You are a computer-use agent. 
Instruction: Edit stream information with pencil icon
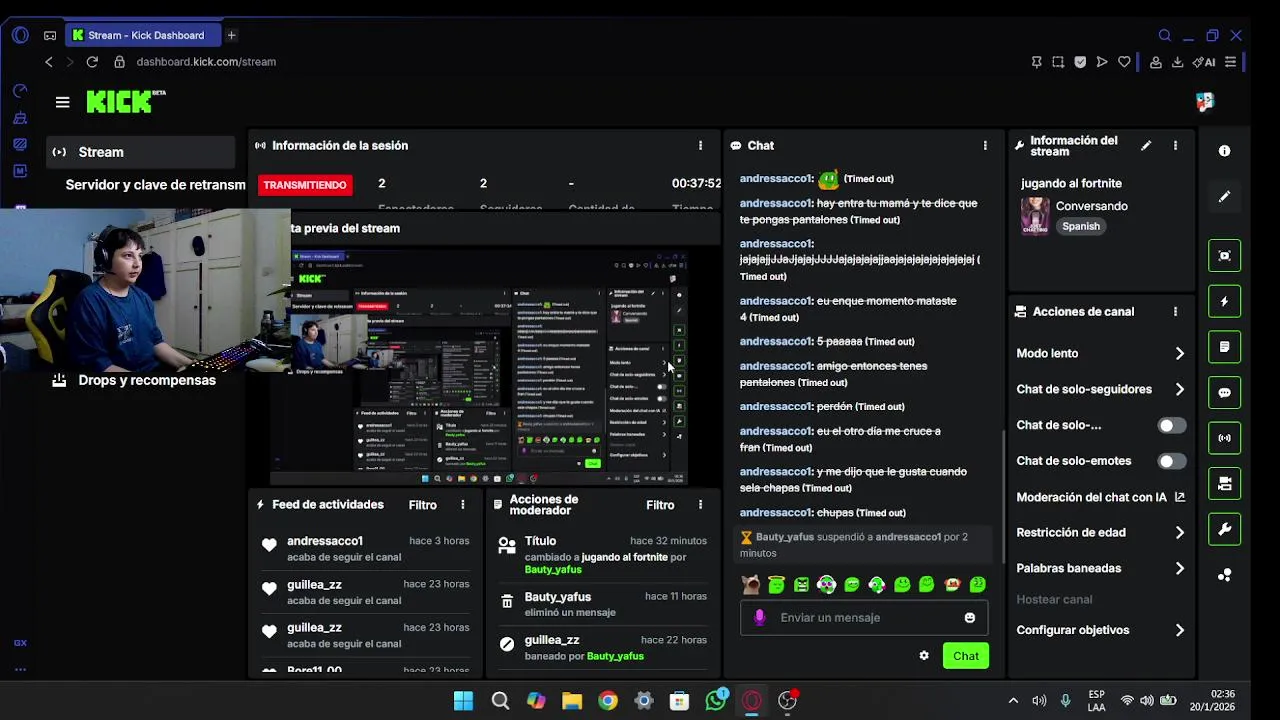1146,145
